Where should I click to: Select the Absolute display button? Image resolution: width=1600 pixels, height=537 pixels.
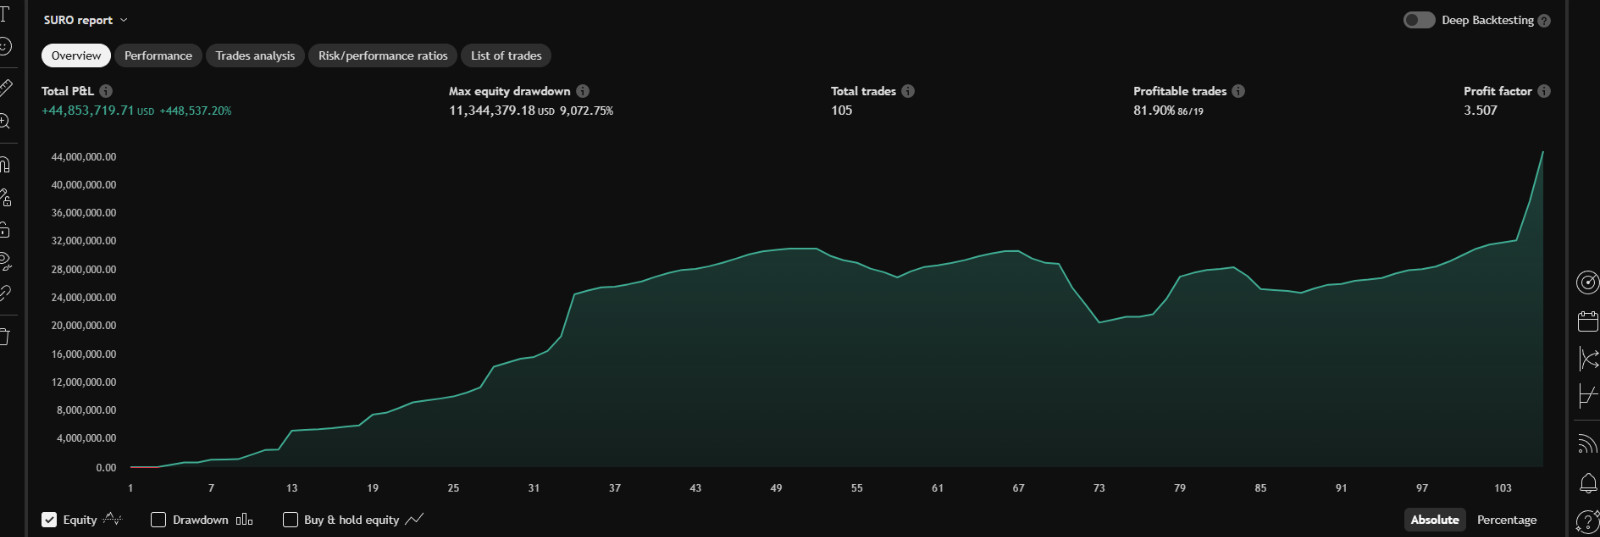point(1434,520)
